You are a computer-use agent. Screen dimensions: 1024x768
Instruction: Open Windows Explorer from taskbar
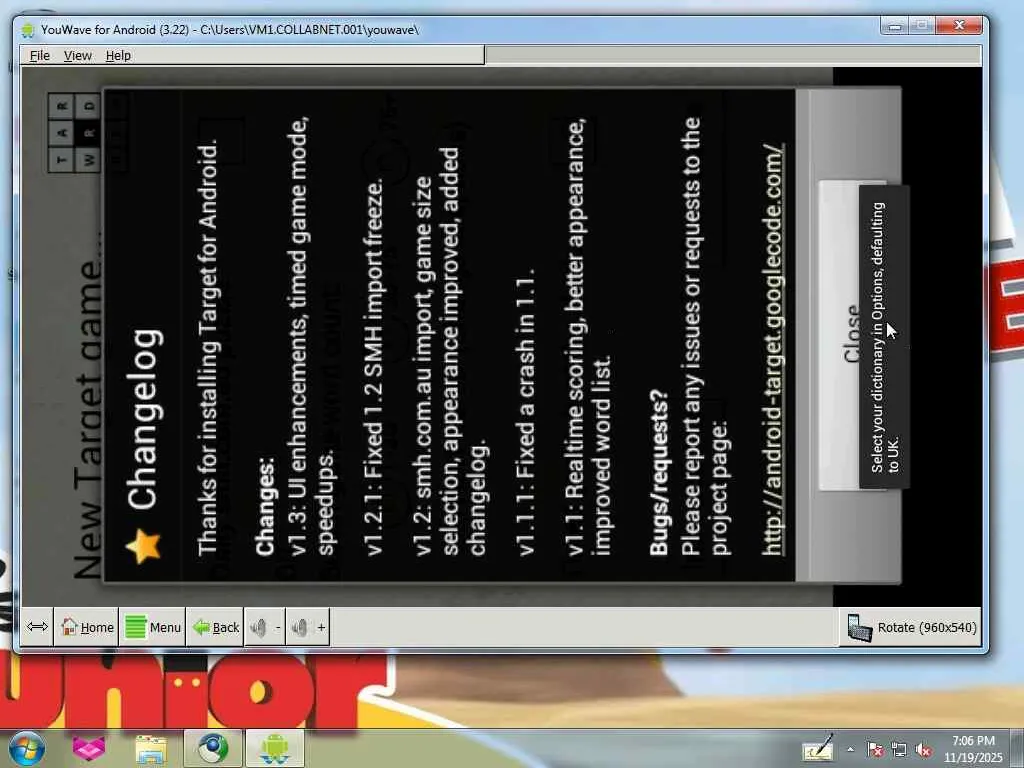(x=151, y=748)
